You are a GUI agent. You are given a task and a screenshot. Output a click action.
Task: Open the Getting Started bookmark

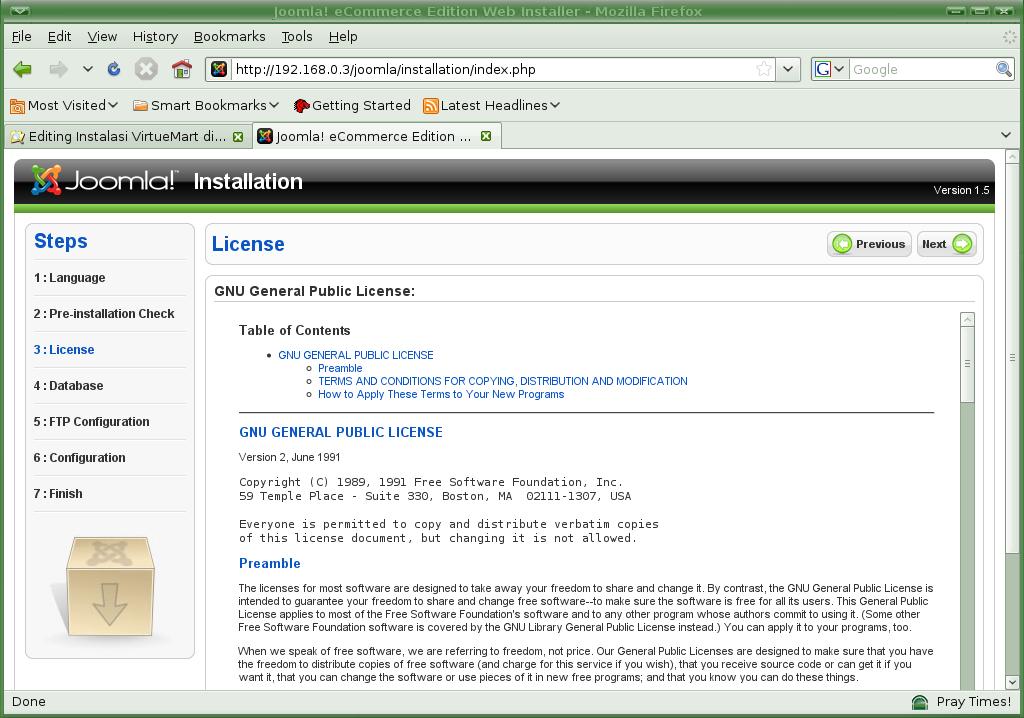pos(352,105)
